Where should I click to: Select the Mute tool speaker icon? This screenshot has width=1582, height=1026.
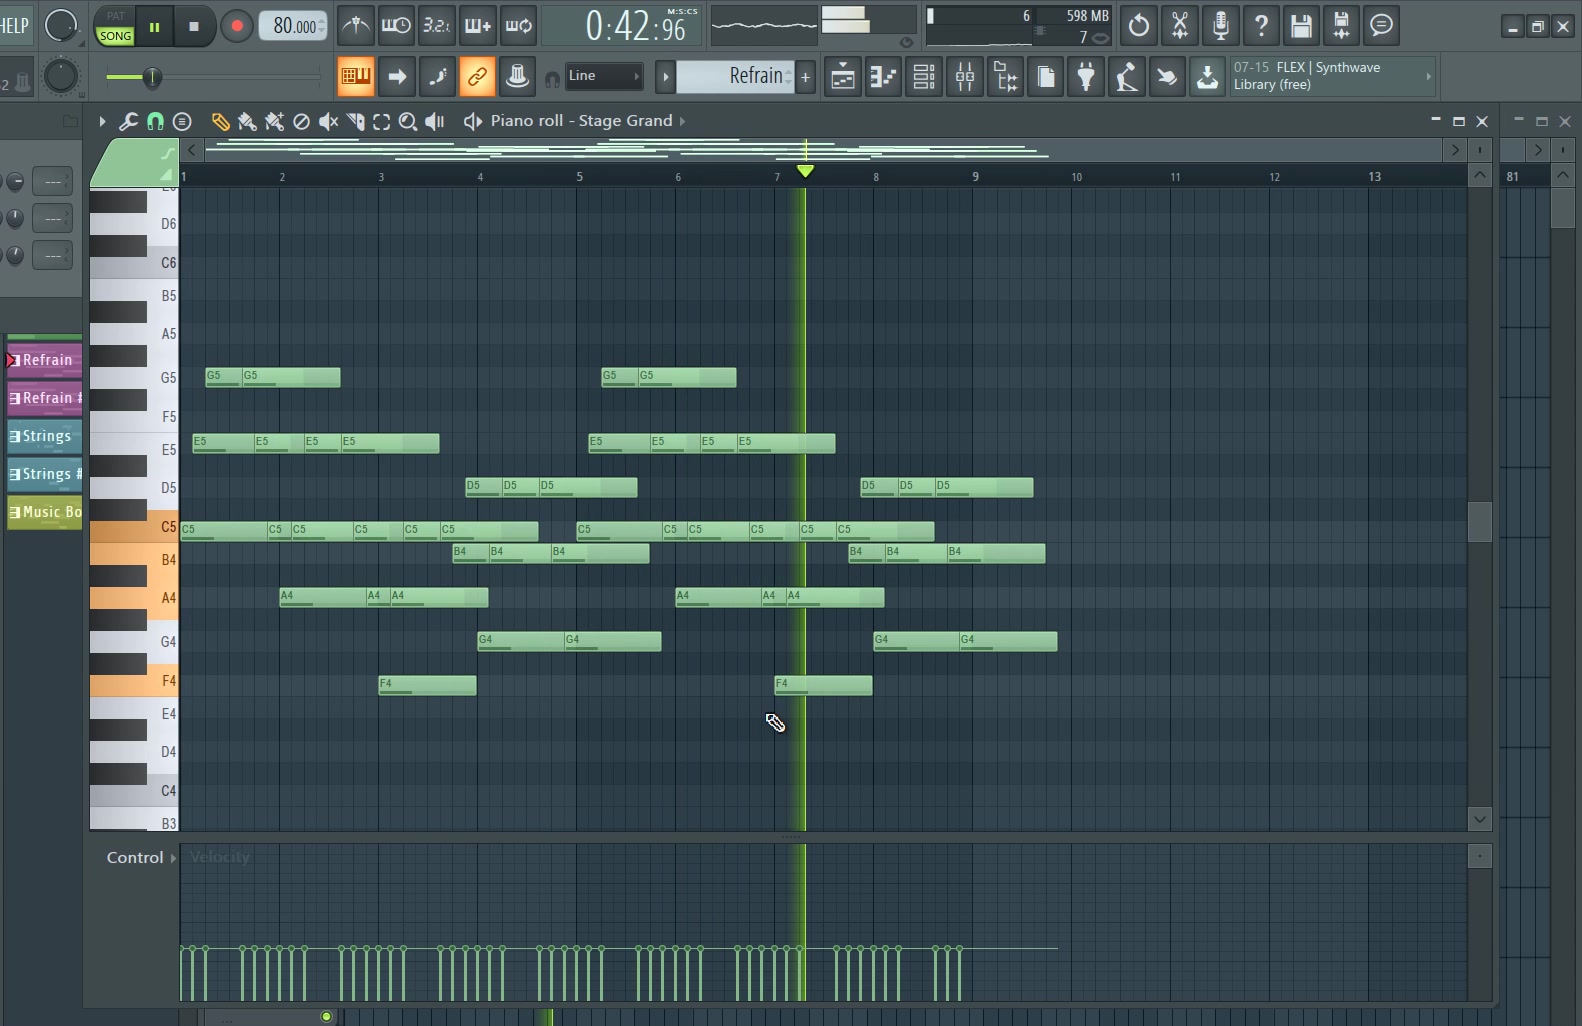tap(328, 122)
